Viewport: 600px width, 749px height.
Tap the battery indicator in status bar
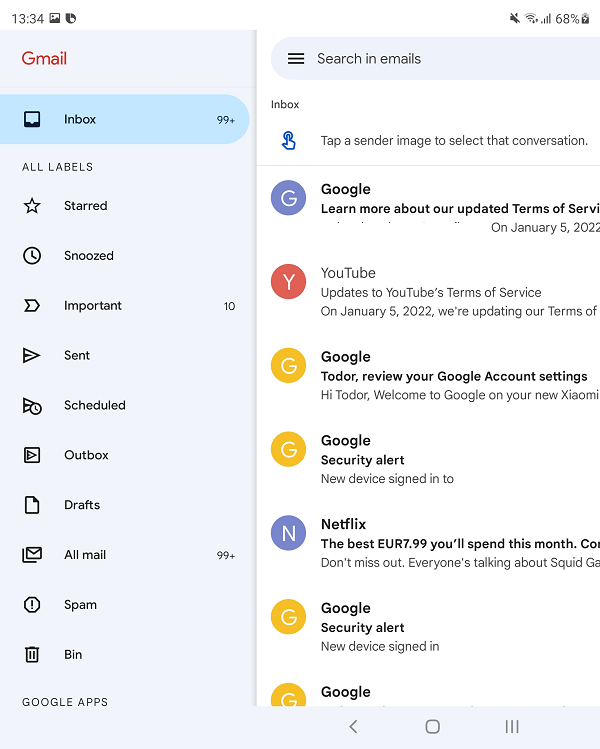click(585, 19)
